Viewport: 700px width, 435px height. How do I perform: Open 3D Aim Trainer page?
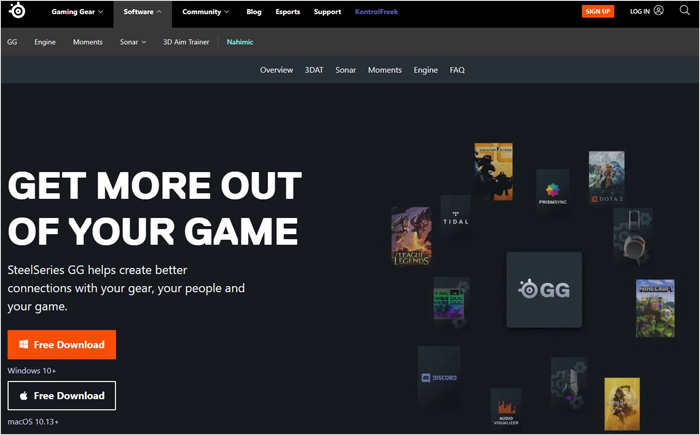186,42
